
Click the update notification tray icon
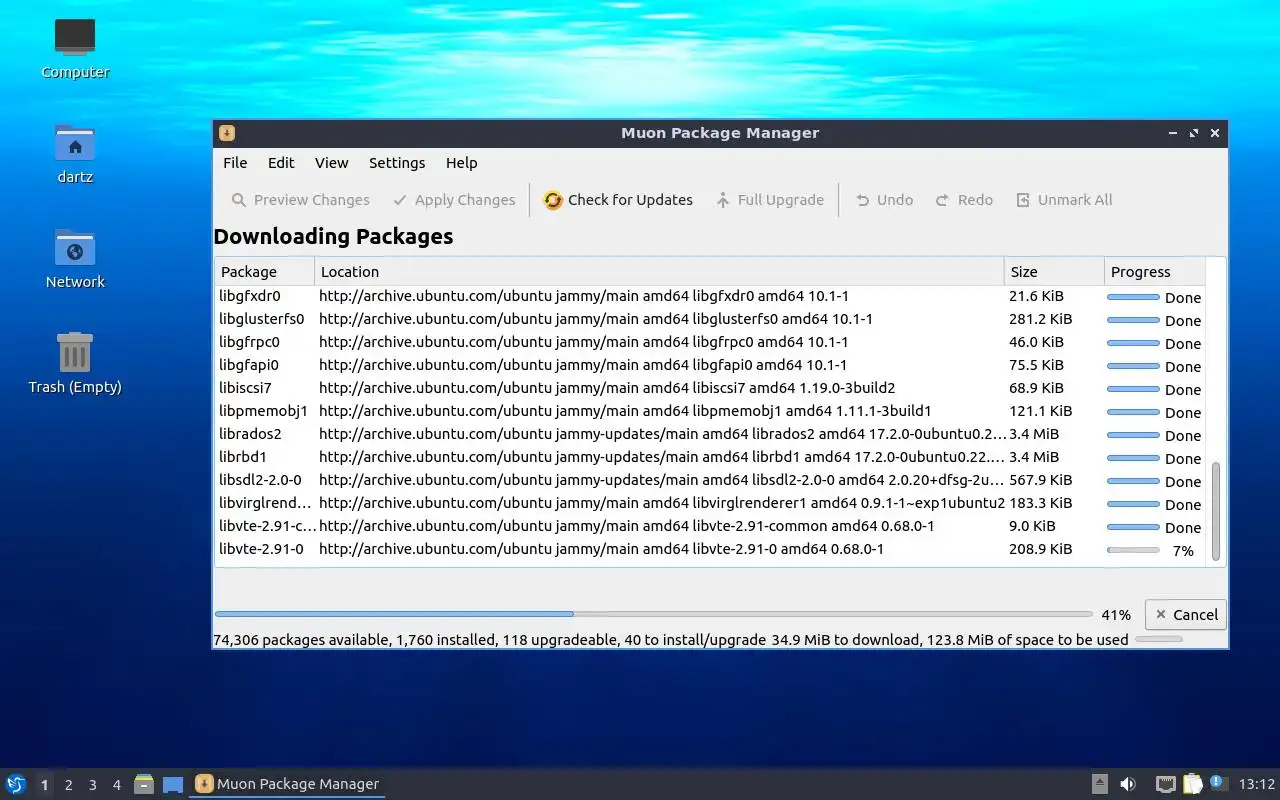(x=1218, y=783)
